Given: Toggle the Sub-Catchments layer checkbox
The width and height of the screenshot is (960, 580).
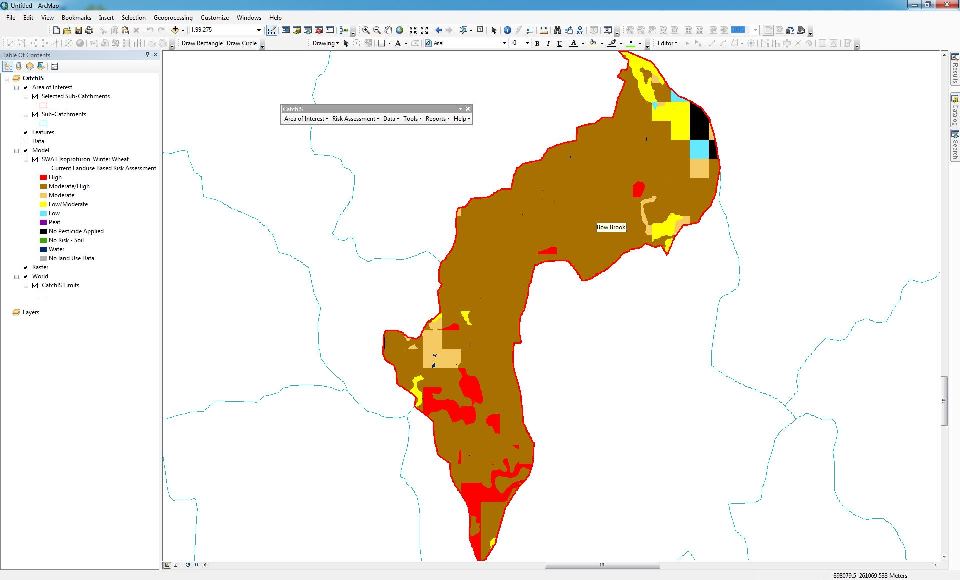Looking at the screenshot, I should 35,114.
